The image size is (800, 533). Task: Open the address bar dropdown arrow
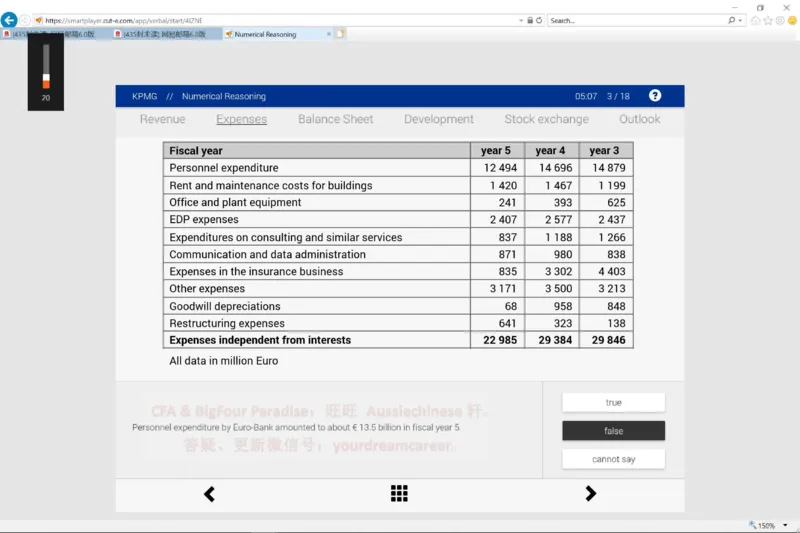coord(521,20)
